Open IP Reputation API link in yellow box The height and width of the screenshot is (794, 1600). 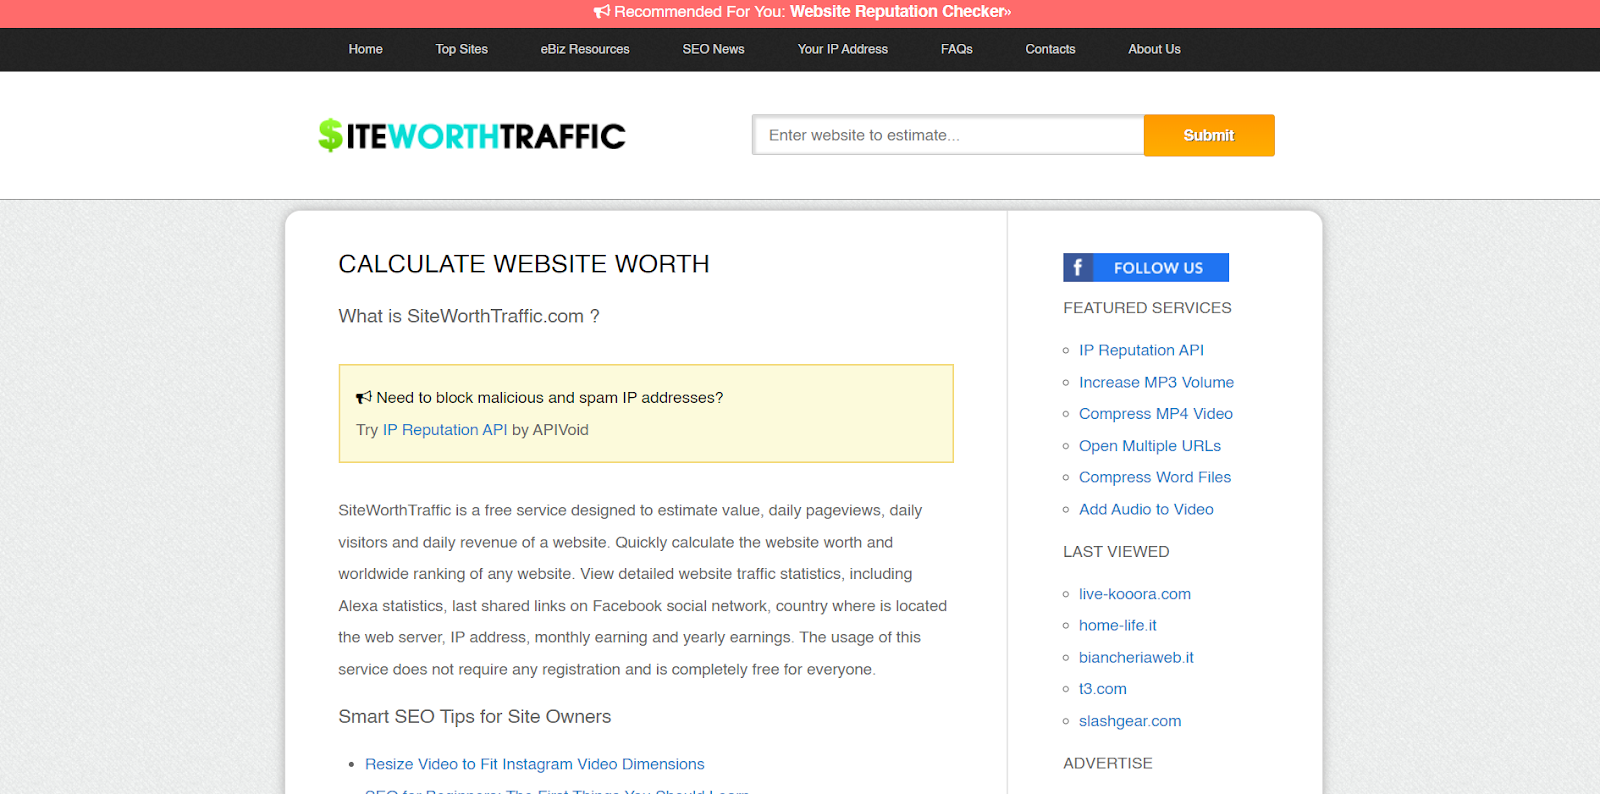click(x=445, y=430)
